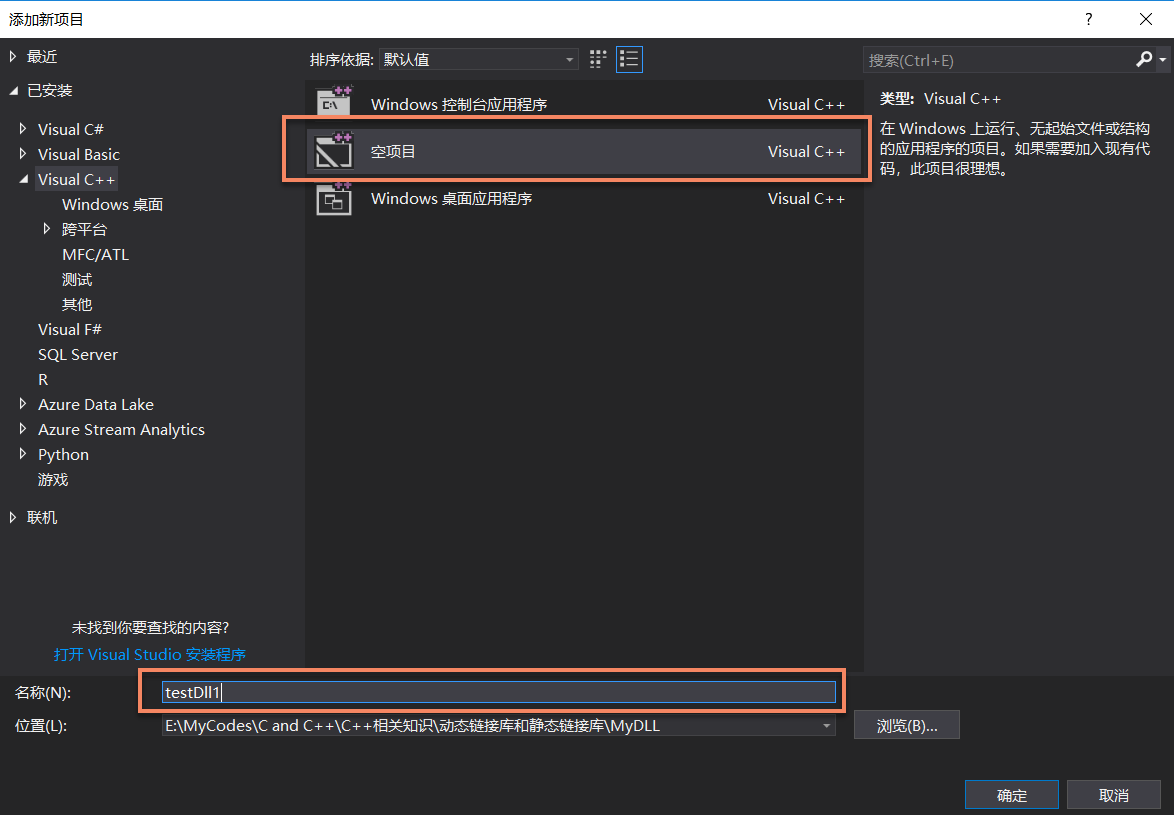Viewport: 1174px width, 815px height.
Task: Select 其他 category
Action: point(77,304)
